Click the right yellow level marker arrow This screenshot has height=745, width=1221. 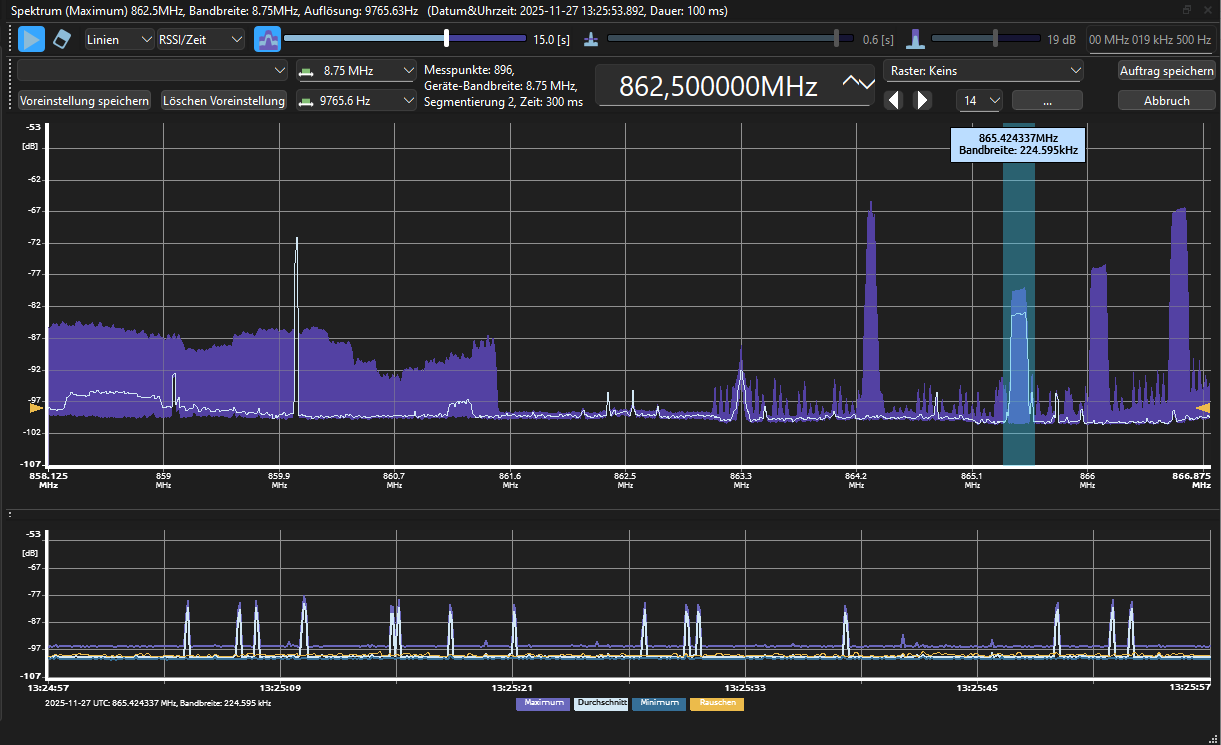pyautogui.click(x=1203, y=408)
